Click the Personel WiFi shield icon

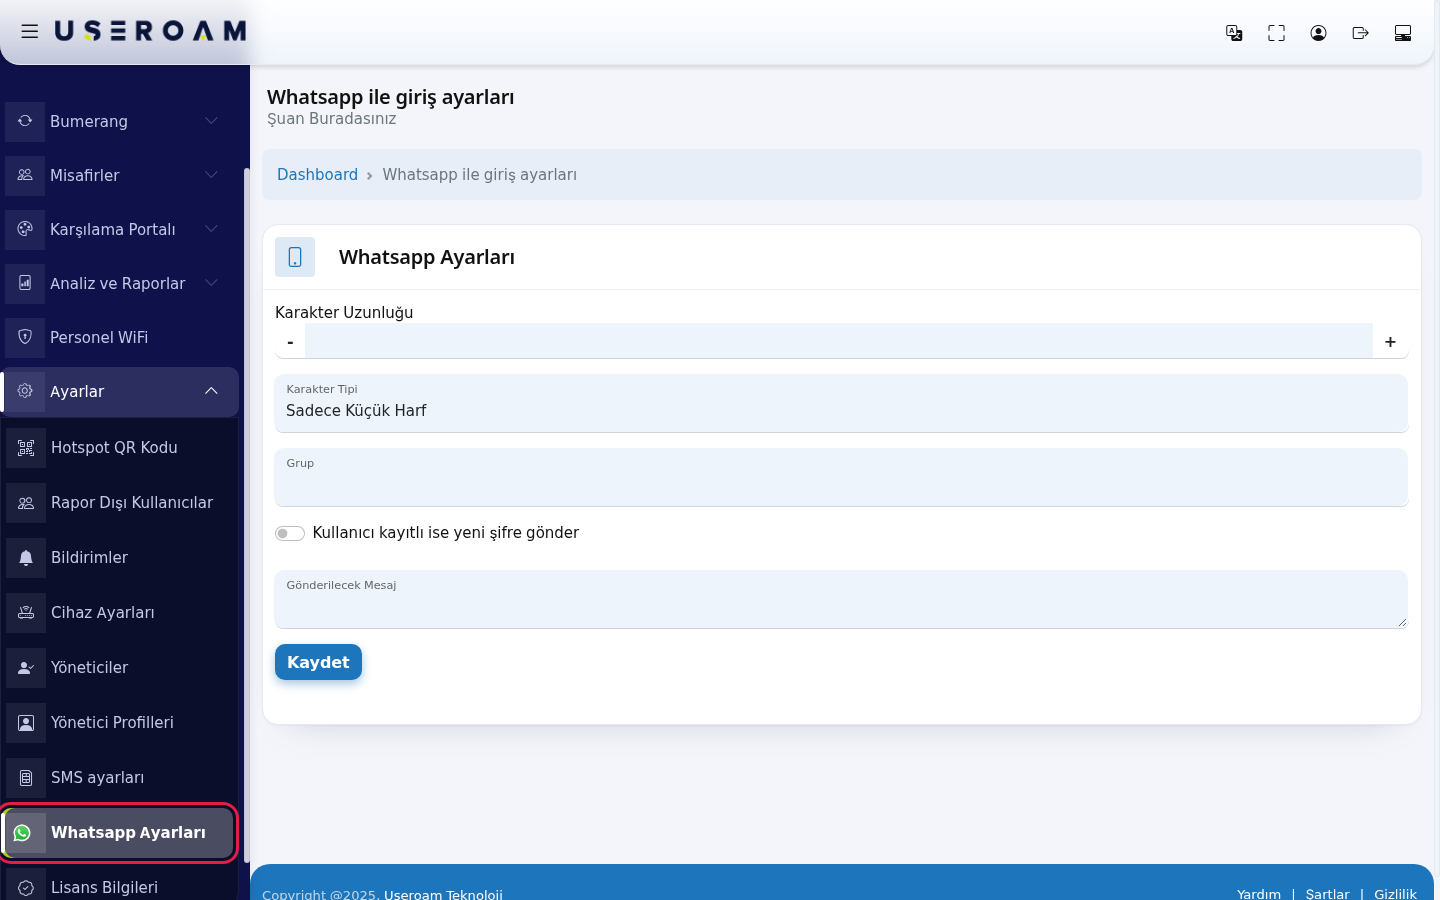pyautogui.click(x=25, y=337)
